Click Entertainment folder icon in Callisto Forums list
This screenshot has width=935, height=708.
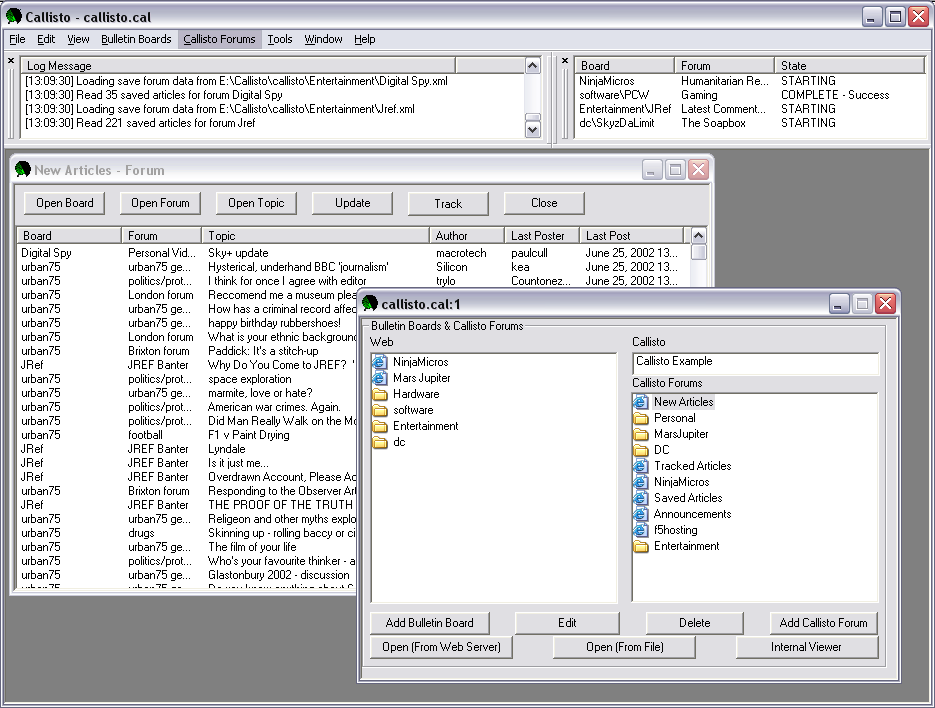(x=640, y=546)
